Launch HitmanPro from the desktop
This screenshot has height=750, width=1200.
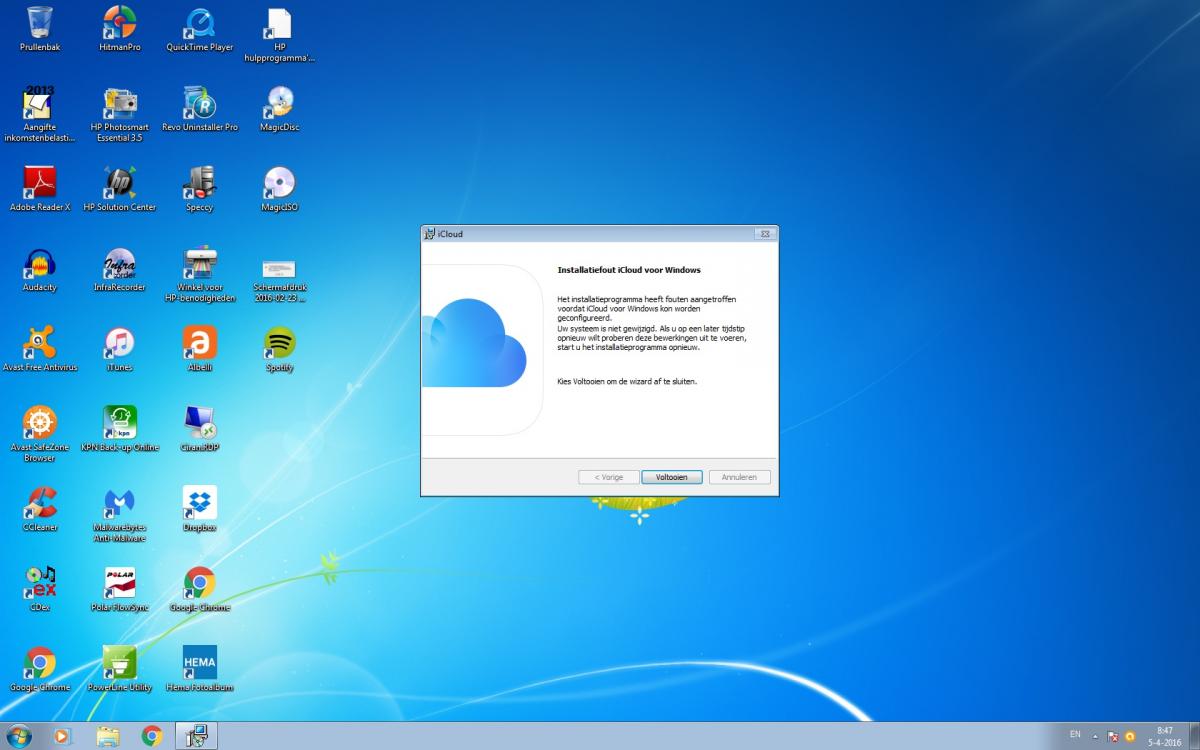click(120, 29)
